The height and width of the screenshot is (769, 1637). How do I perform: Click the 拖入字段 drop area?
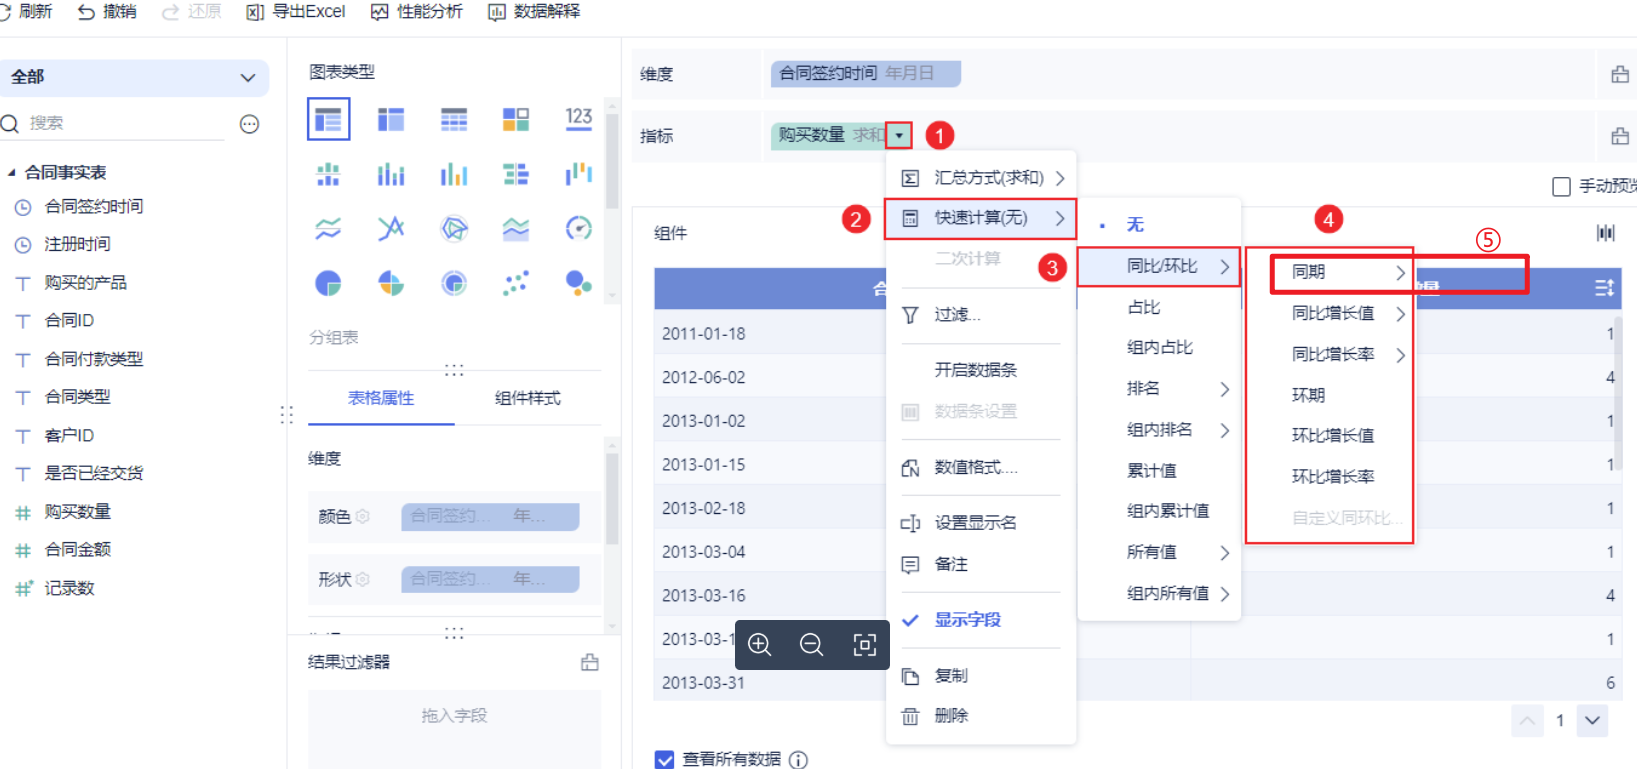click(x=454, y=729)
